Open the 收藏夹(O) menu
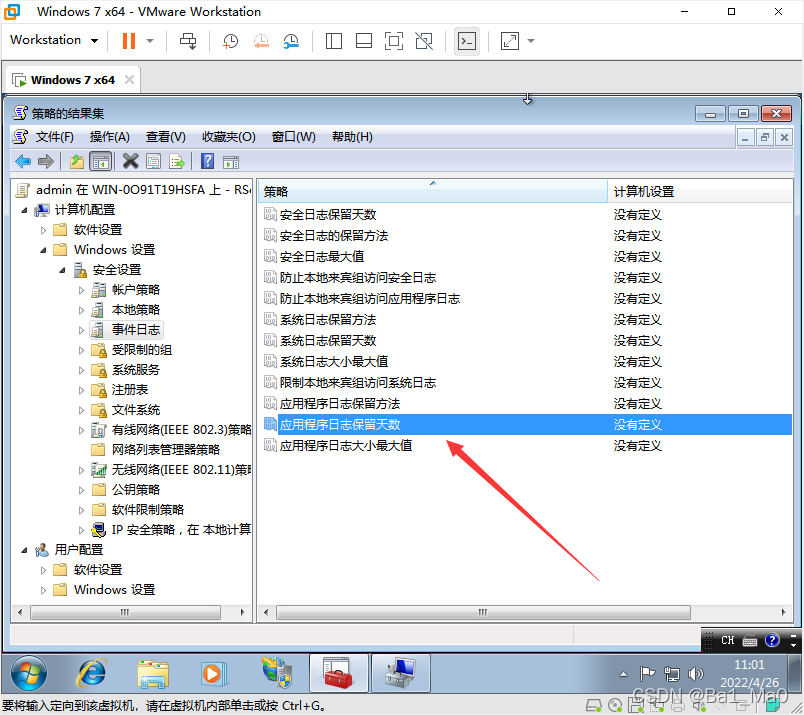 click(229, 137)
